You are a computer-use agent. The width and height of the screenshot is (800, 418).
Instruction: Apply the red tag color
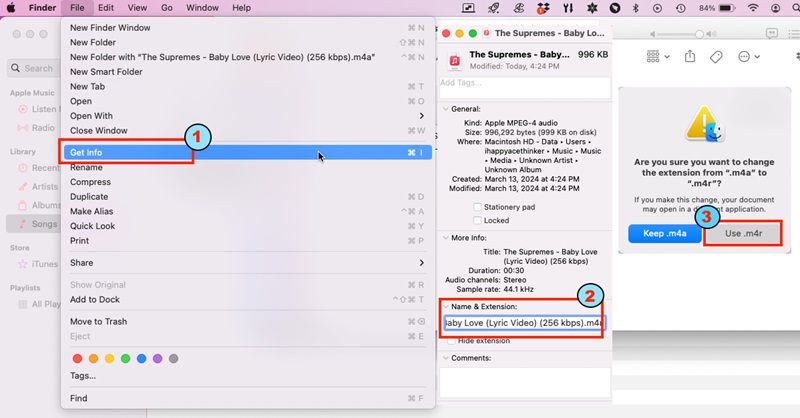pyautogui.click(x=78, y=359)
